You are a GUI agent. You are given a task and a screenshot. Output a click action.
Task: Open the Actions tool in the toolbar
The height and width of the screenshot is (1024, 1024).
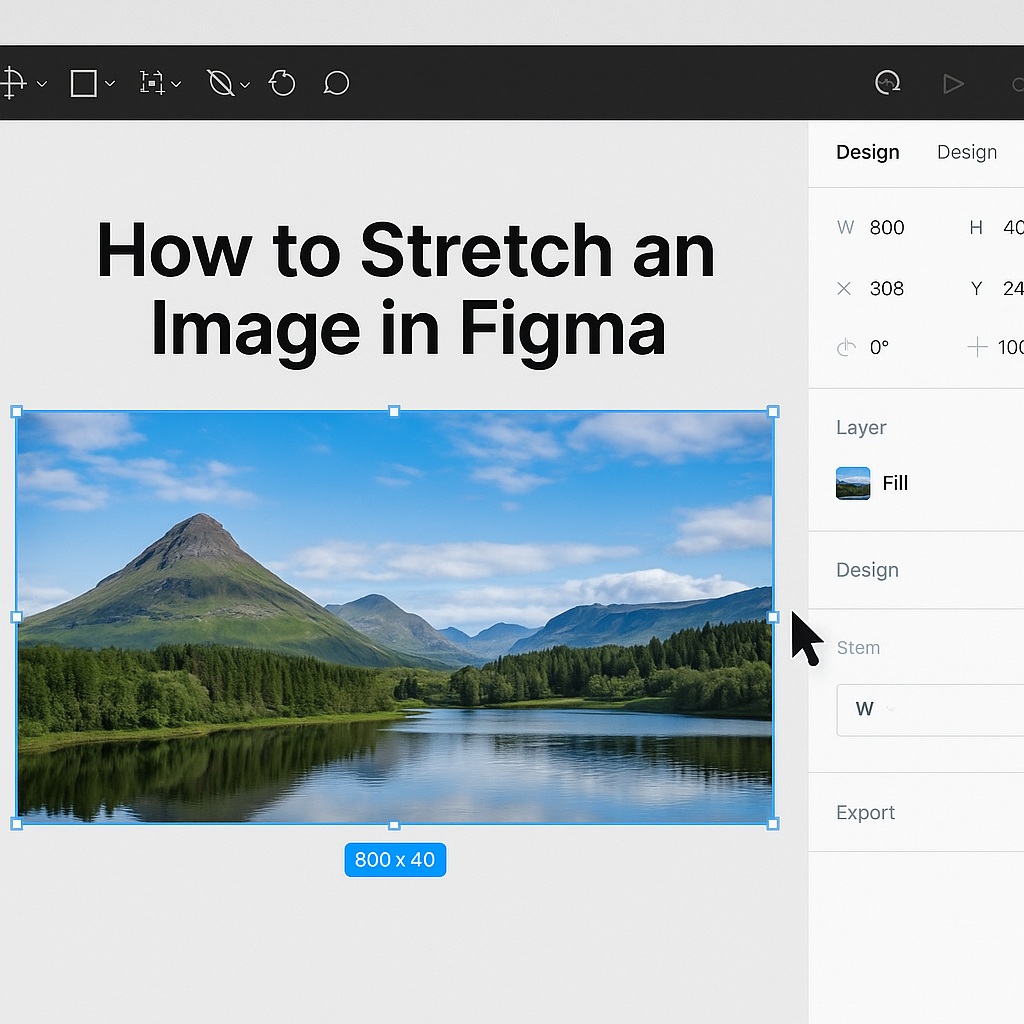(x=282, y=83)
